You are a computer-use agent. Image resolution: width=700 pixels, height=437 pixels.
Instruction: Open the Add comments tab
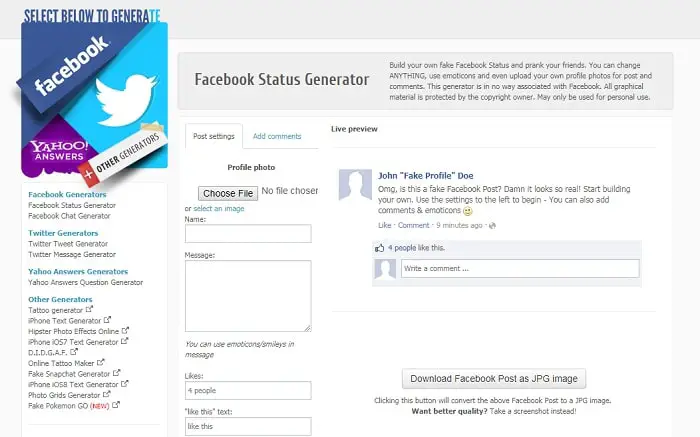(277, 136)
